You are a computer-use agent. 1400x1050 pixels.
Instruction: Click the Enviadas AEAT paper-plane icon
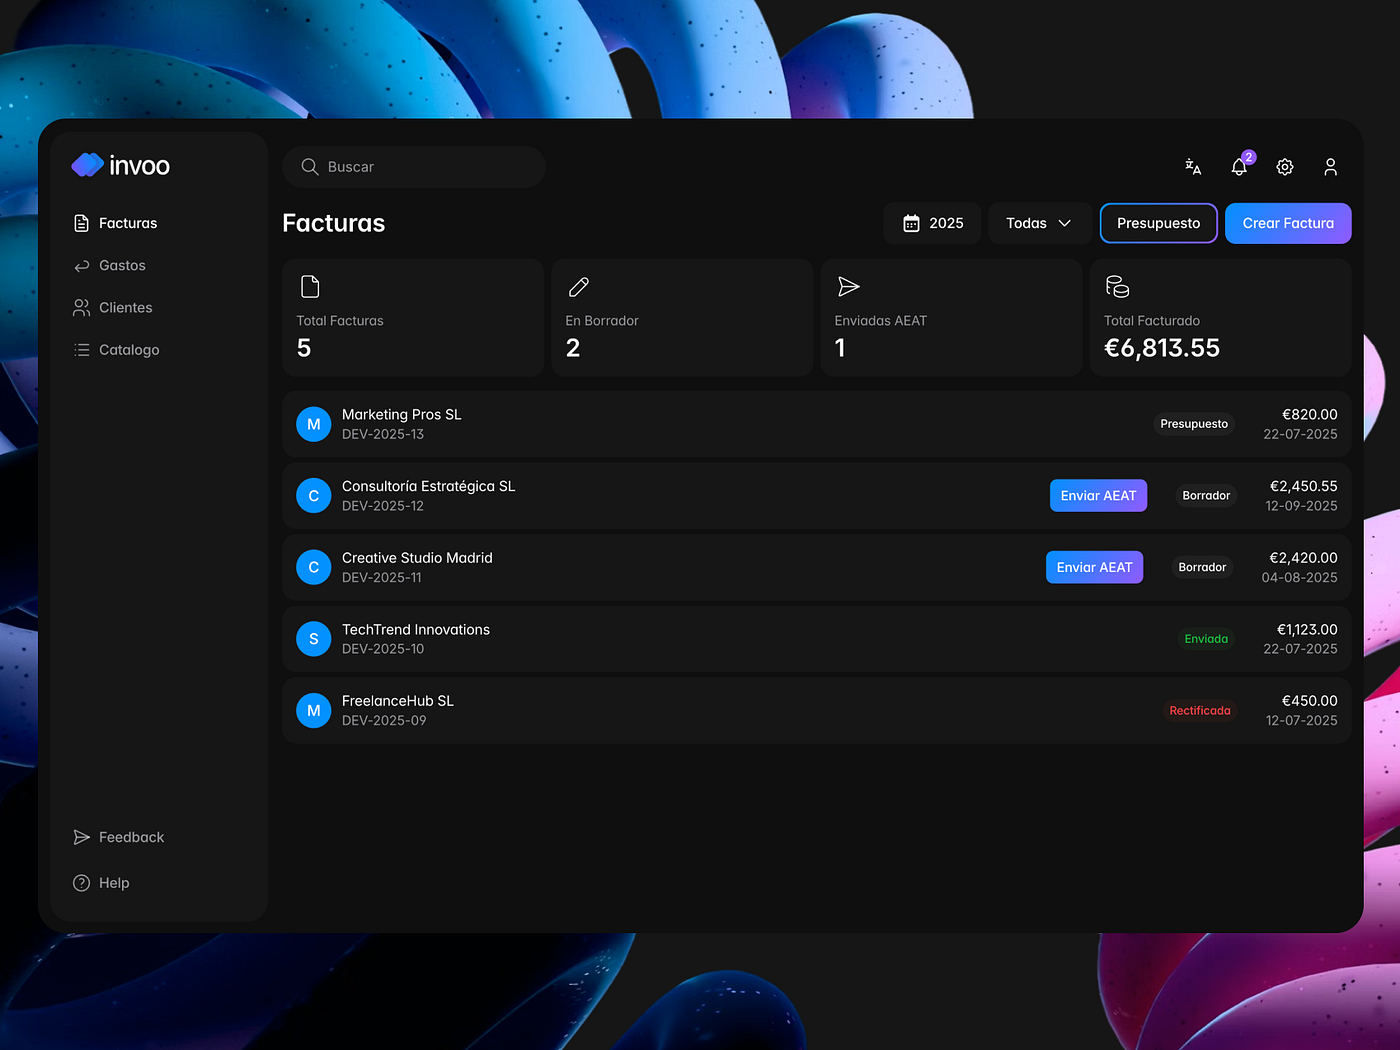848,287
